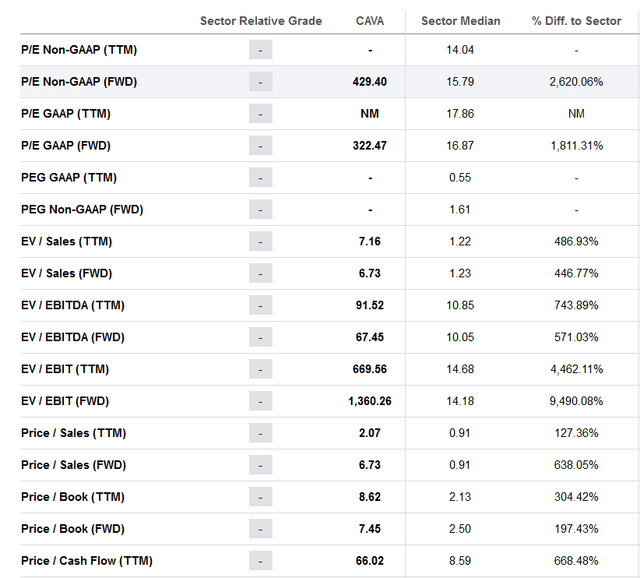Click the PEG GAAP (TTM) metric label

click(x=68, y=178)
